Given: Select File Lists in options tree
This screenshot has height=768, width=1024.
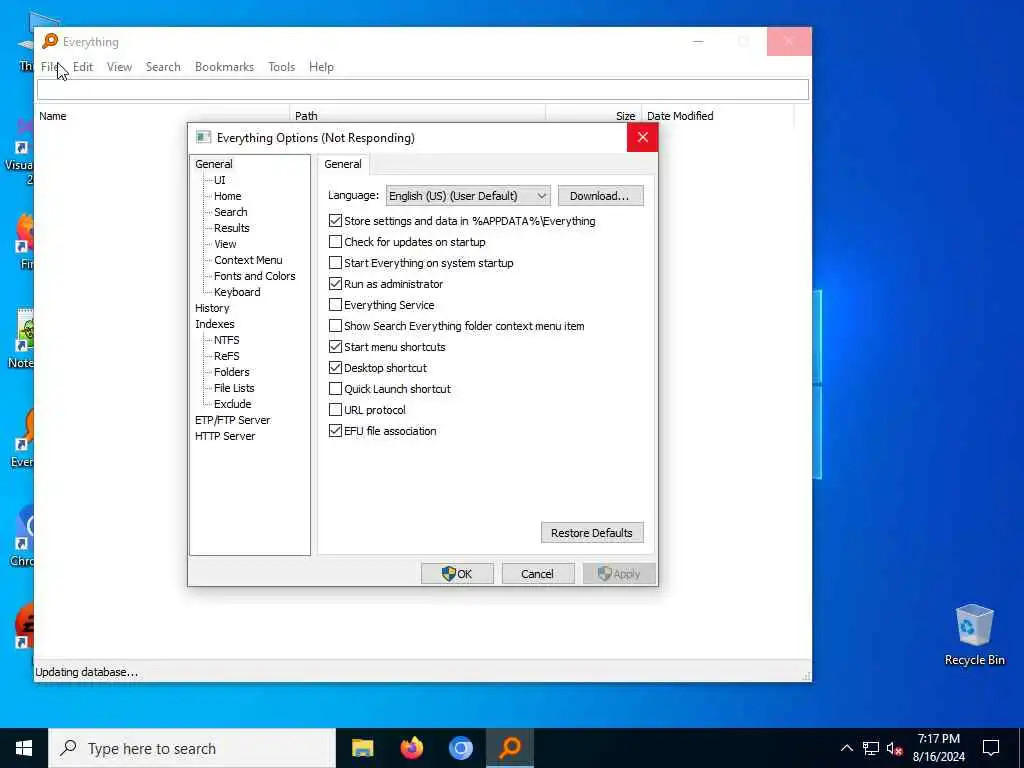Looking at the screenshot, I should (234, 388).
